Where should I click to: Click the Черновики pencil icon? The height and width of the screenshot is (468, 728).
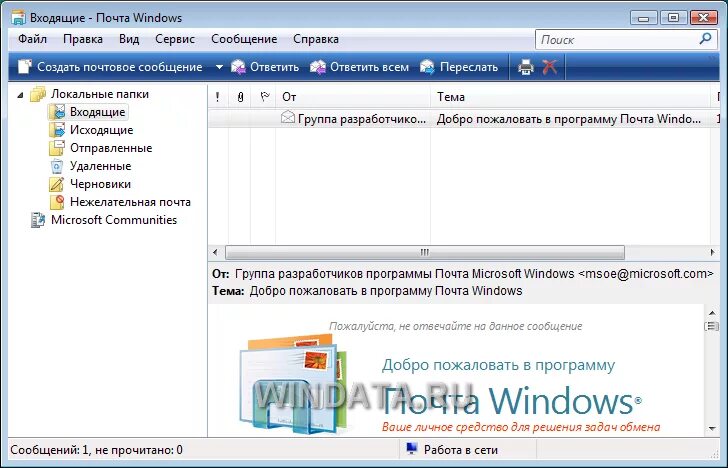[x=57, y=184]
